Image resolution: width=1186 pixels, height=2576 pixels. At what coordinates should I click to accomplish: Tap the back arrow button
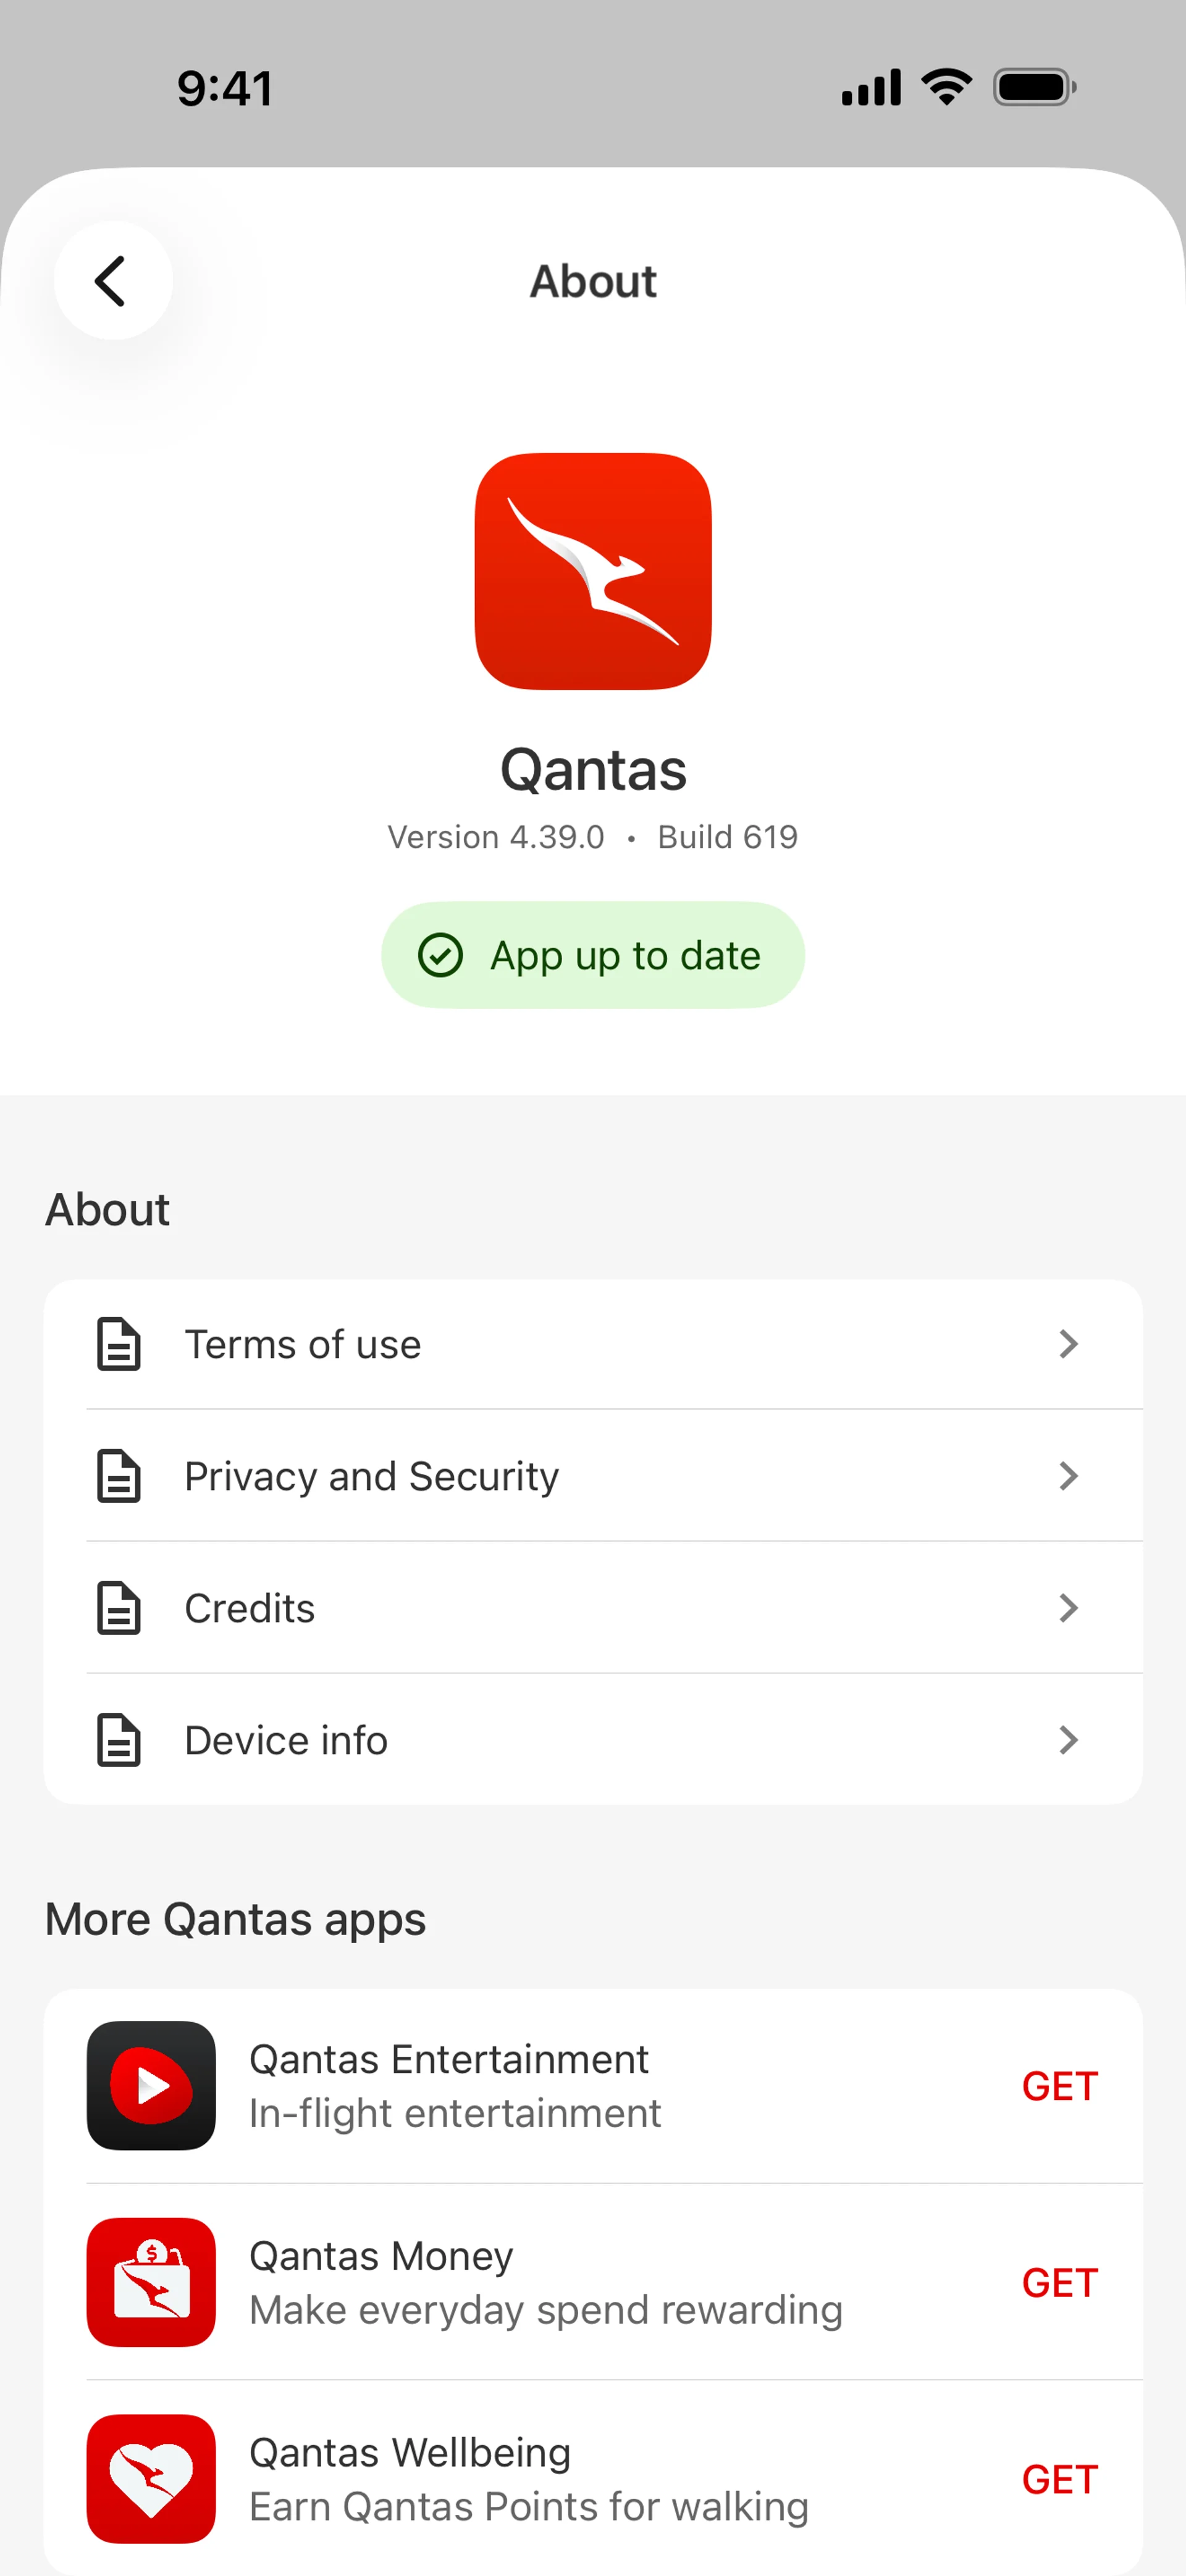(x=112, y=281)
